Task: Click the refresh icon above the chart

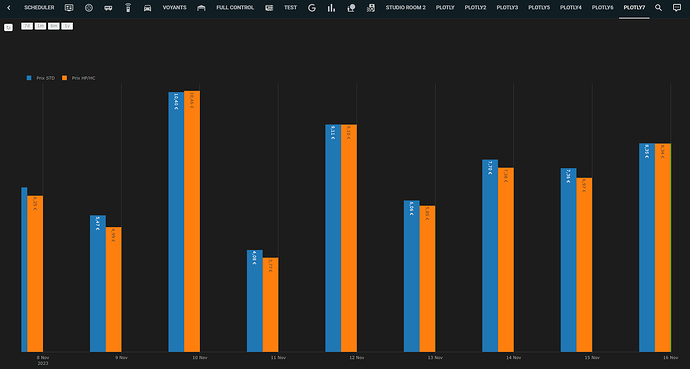Action: 8,27
